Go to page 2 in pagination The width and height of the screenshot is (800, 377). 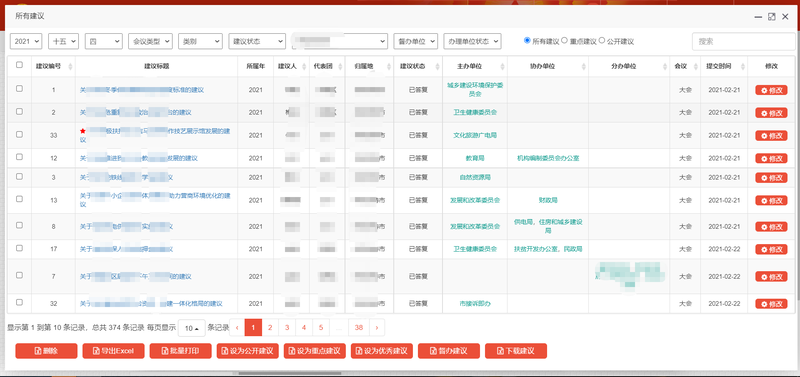coord(270,328)
